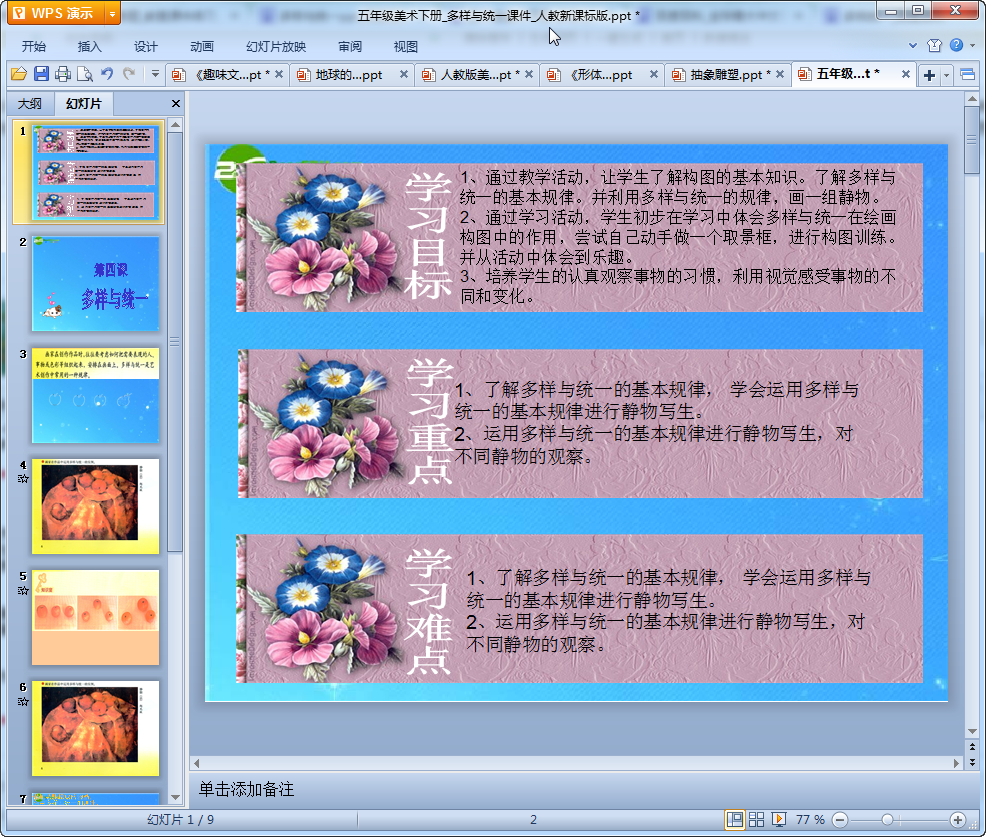986x837 pixels.
Task: Go to previous slide double-arrow button
Action: (972, 747)
